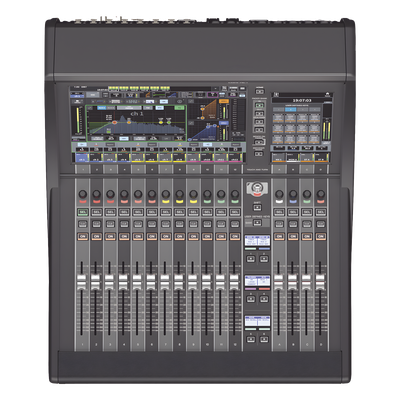Select the channel 7 encoder with yellow LED

click(165, 194)
